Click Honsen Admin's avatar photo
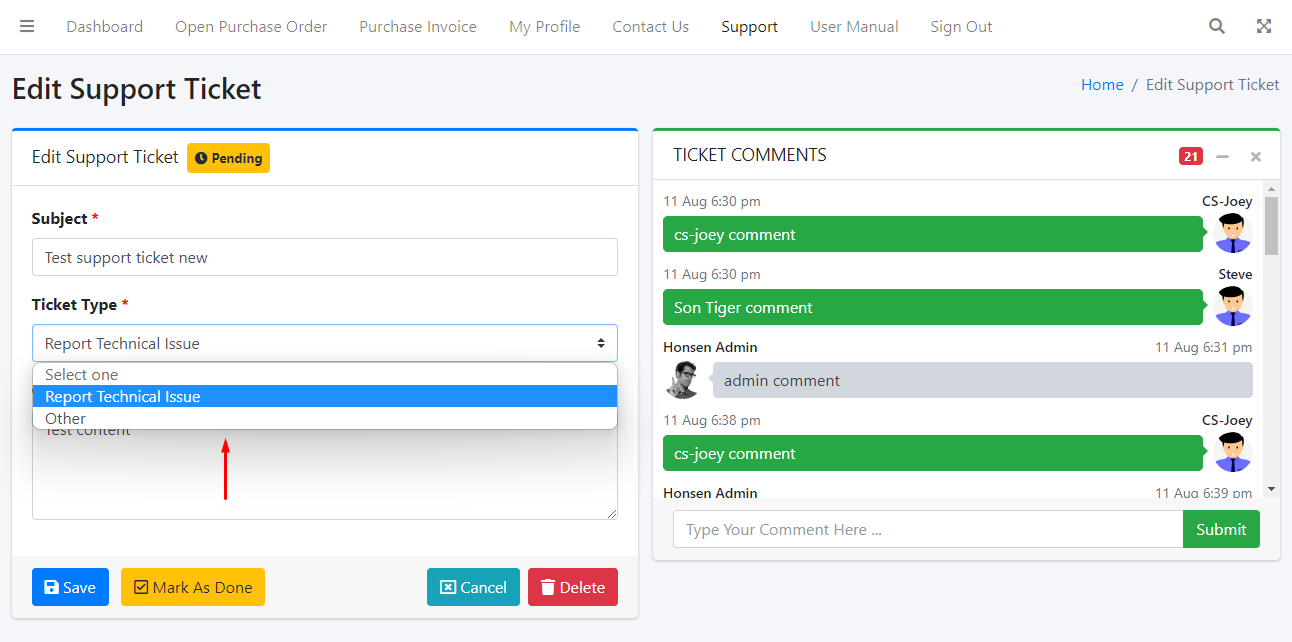Screen dimensions: 1292x642 [683, 380]
